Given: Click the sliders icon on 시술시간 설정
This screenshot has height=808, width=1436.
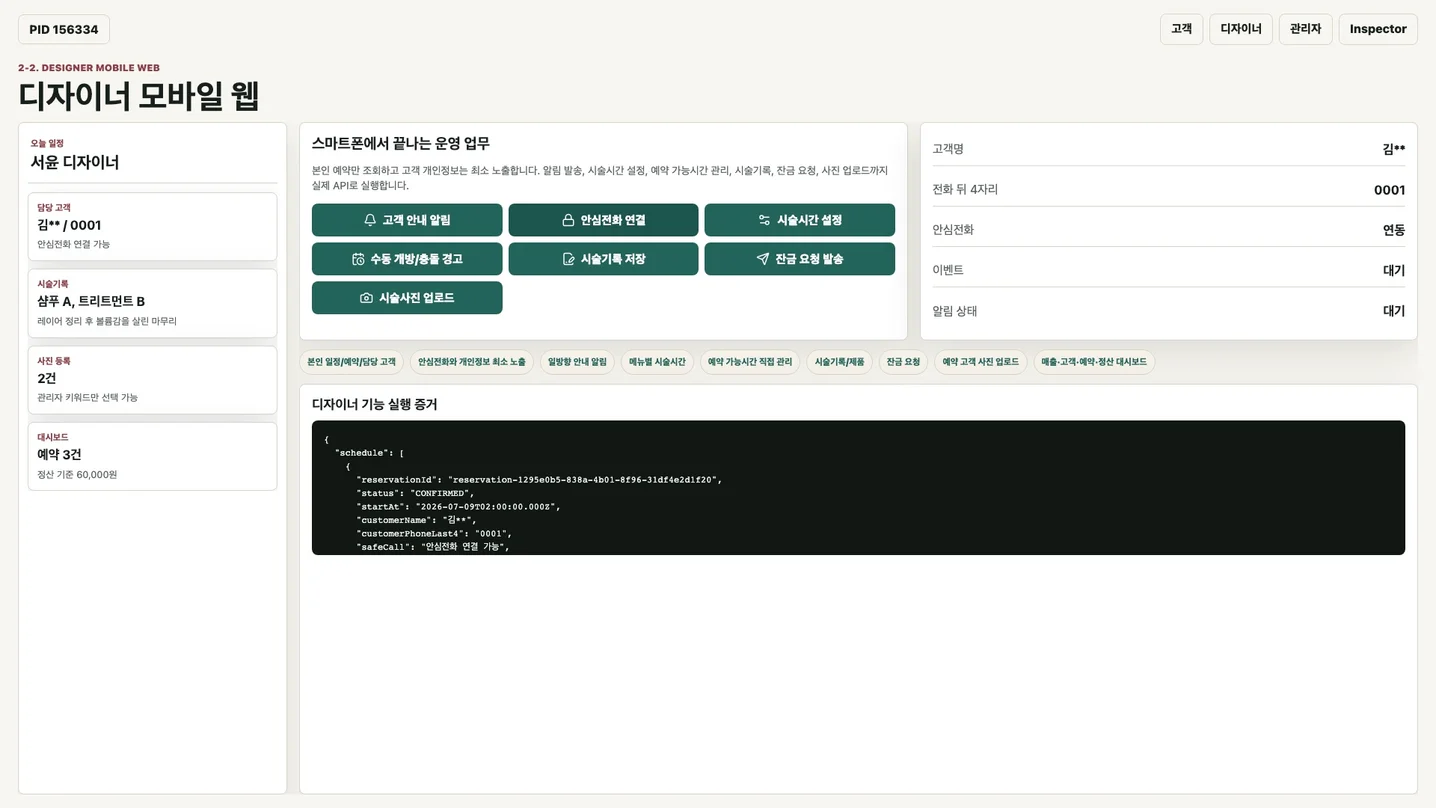Looking at the screenshot, I should coord(764,220).
